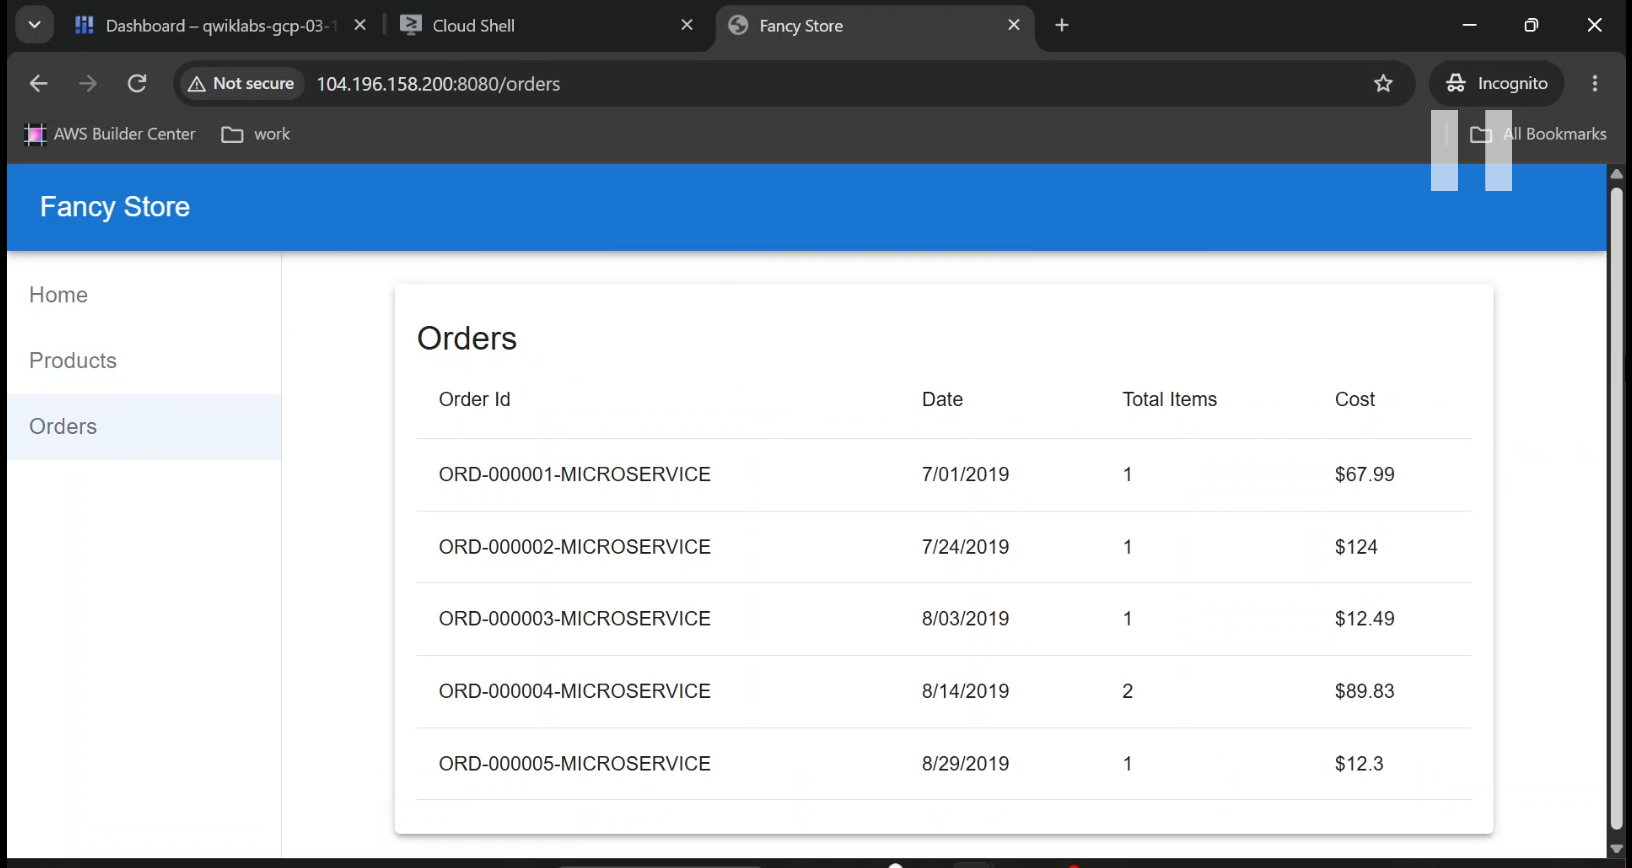Viewport: 1632px width, 868px height.
Task: Open the AWS Builder Center bookmark
Action: click(x=110, y=134)
